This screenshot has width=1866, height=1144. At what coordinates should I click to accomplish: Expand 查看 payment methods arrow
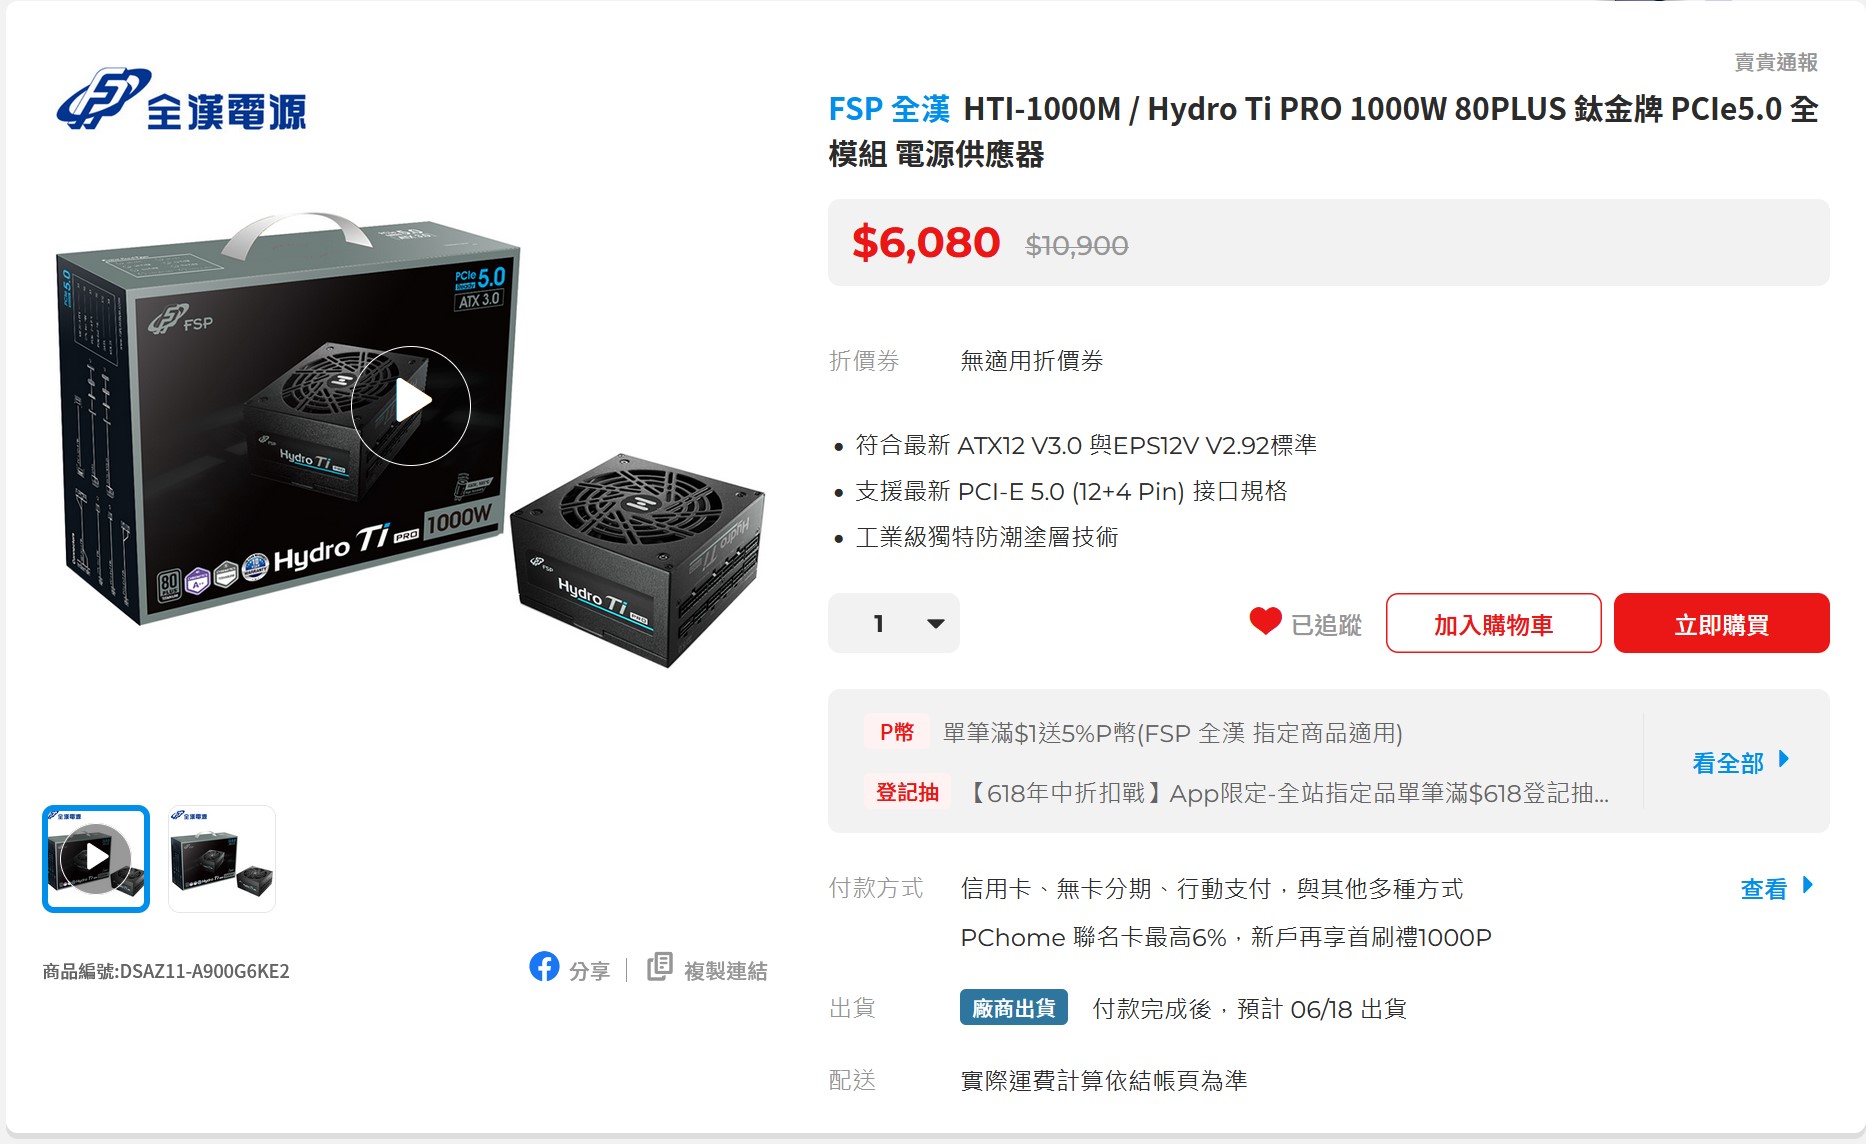[1807, 885]
